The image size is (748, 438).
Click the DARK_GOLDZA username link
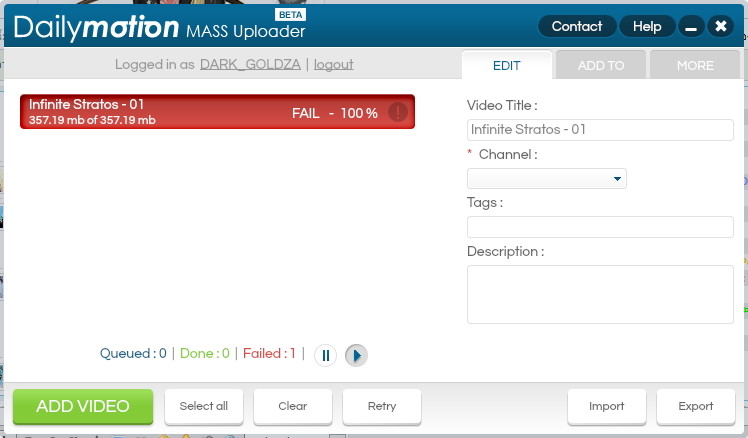[250, 64]
